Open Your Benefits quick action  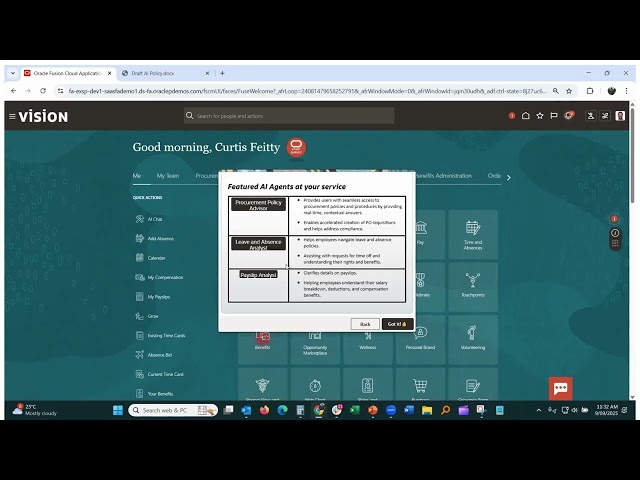pos(154,393)
